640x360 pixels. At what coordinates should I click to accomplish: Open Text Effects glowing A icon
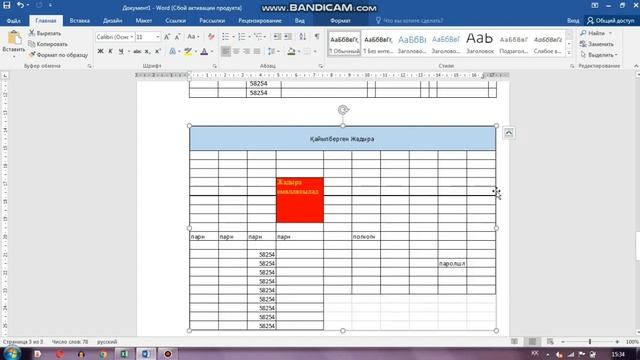[x=172, y=51]
